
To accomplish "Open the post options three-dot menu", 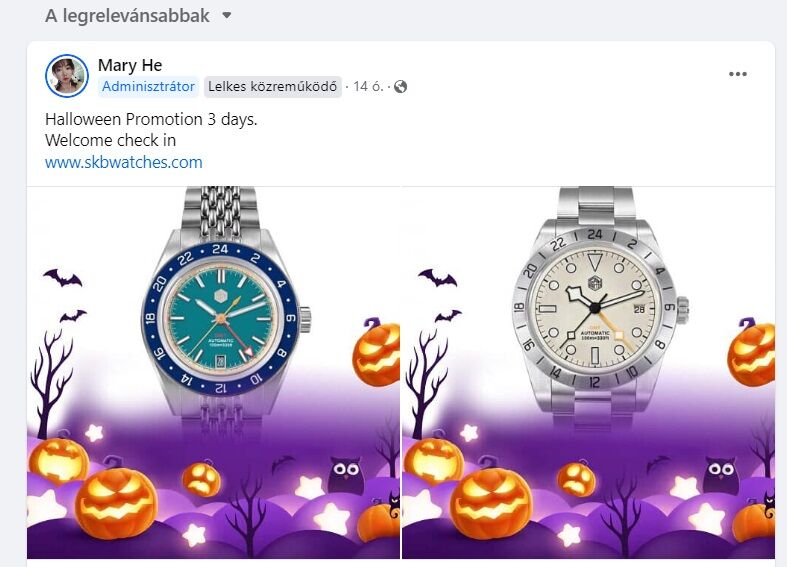I will [737, 74].
